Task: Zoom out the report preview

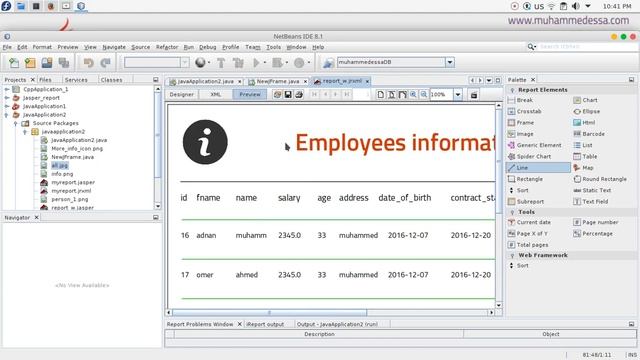Action: click(424, 95)
